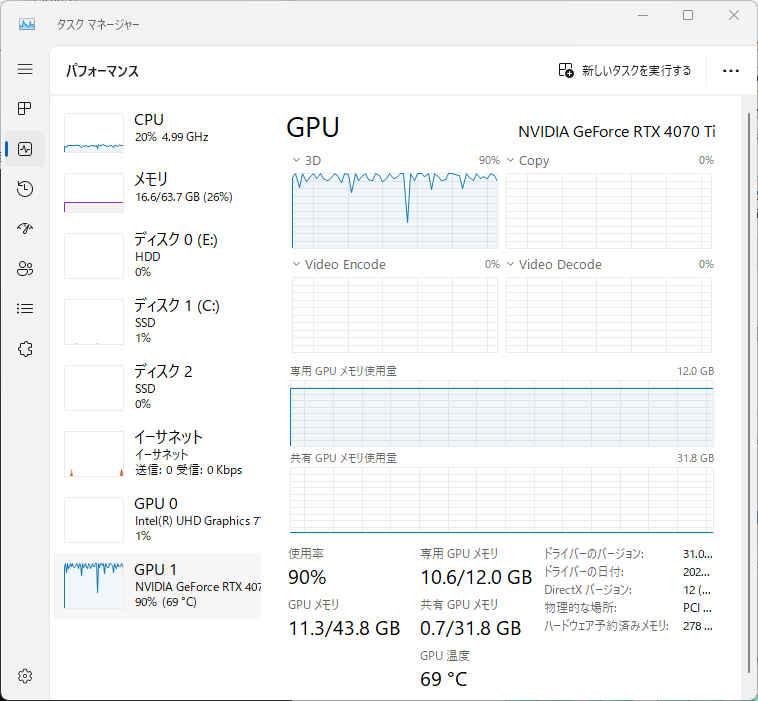The width and height of the screenshot is (758, 701).
Task: Open the Users page icon
Action: click(25, 268)
